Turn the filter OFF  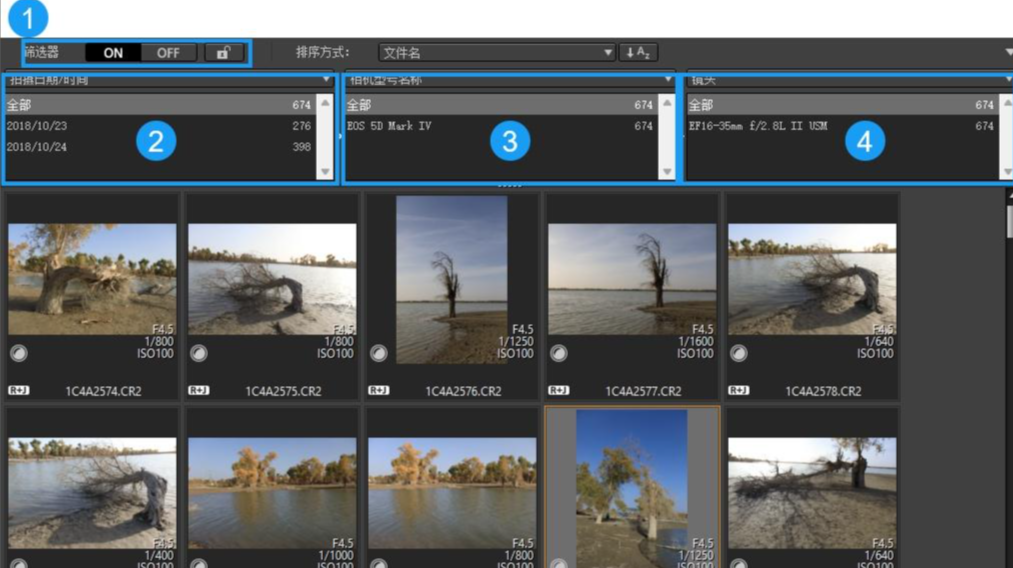[168, 53]
